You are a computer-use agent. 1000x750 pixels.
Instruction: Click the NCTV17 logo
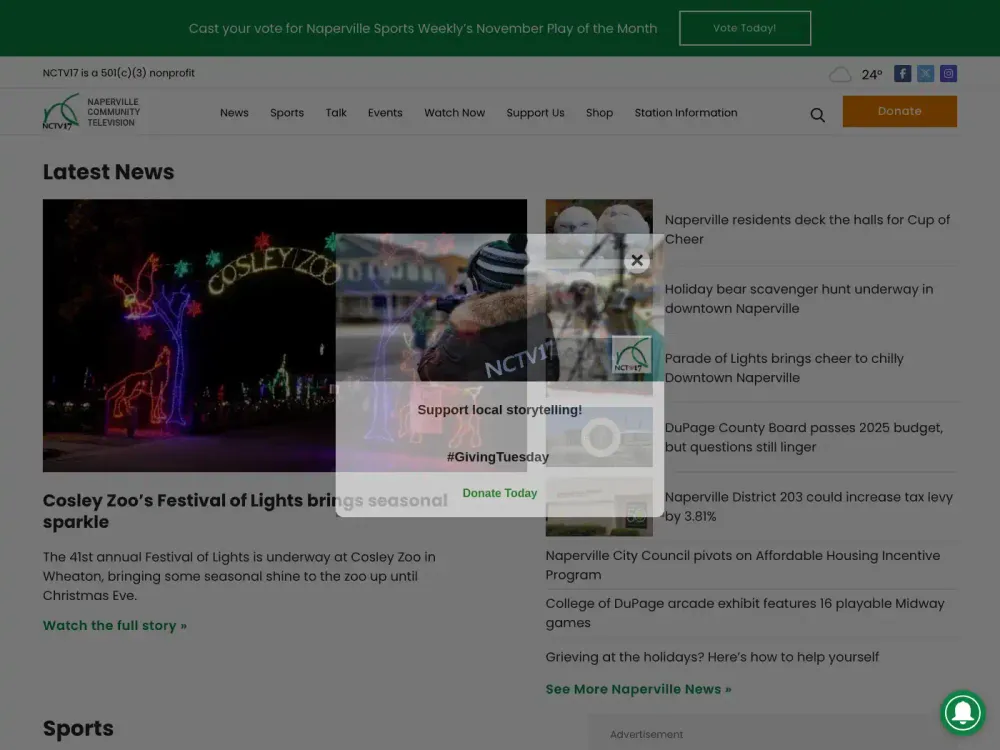point(90,111)
